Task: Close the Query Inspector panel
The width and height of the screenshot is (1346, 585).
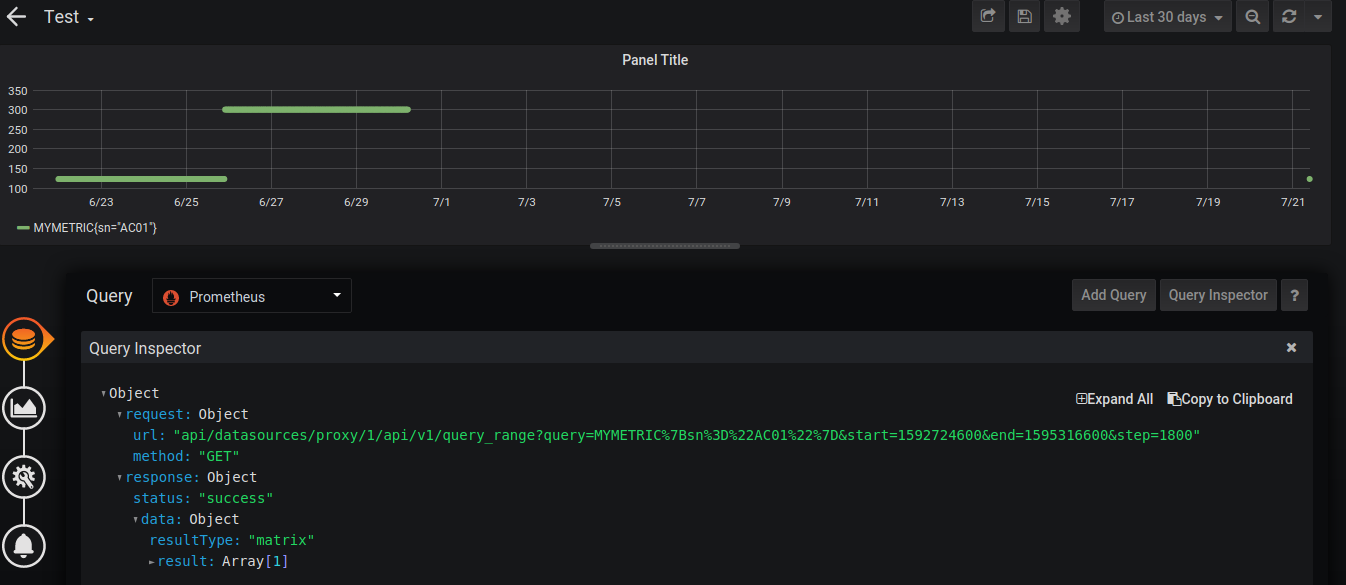Action: (x=1291, y=348)
